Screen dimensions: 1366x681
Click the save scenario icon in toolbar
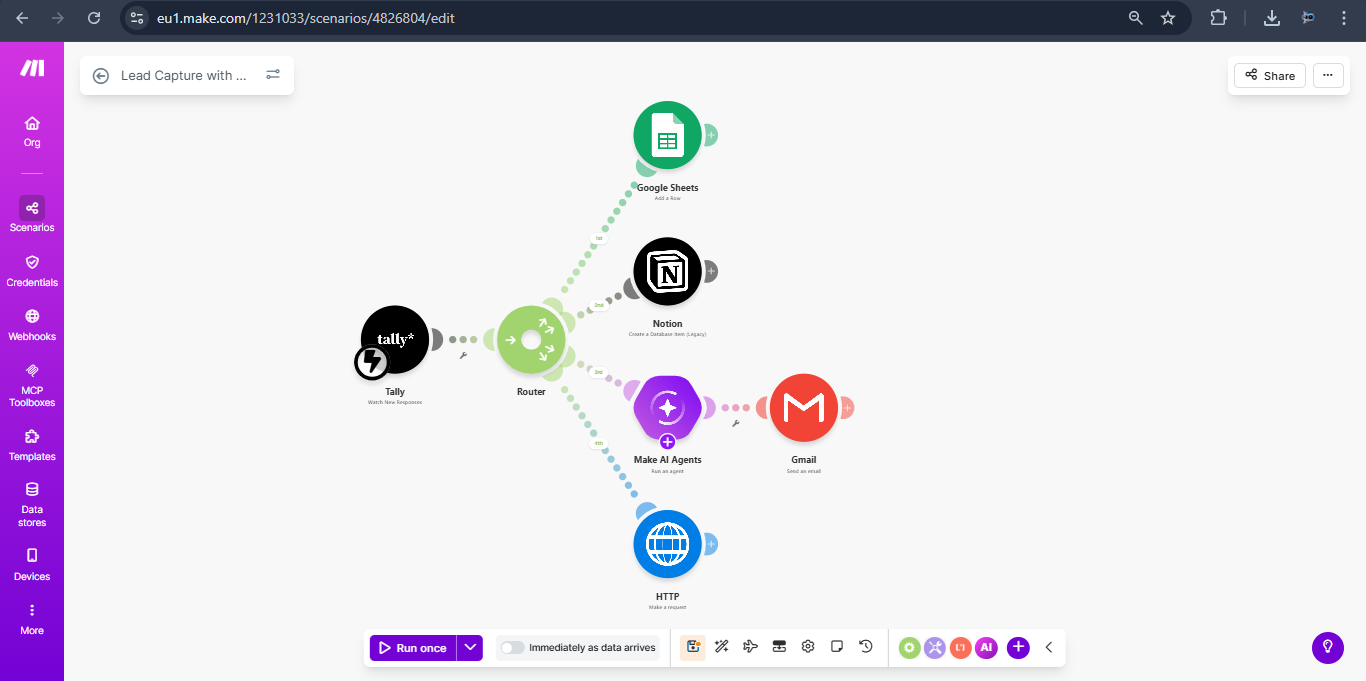pos(693,647)
